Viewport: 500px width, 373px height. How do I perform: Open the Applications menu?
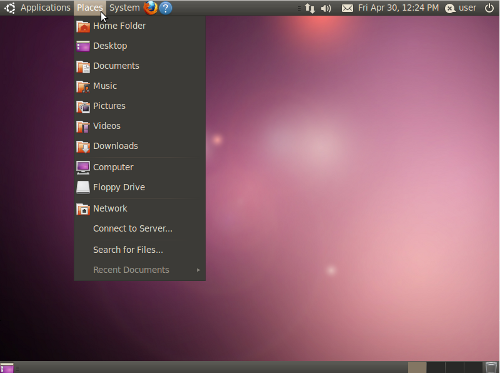coord(45,8)
